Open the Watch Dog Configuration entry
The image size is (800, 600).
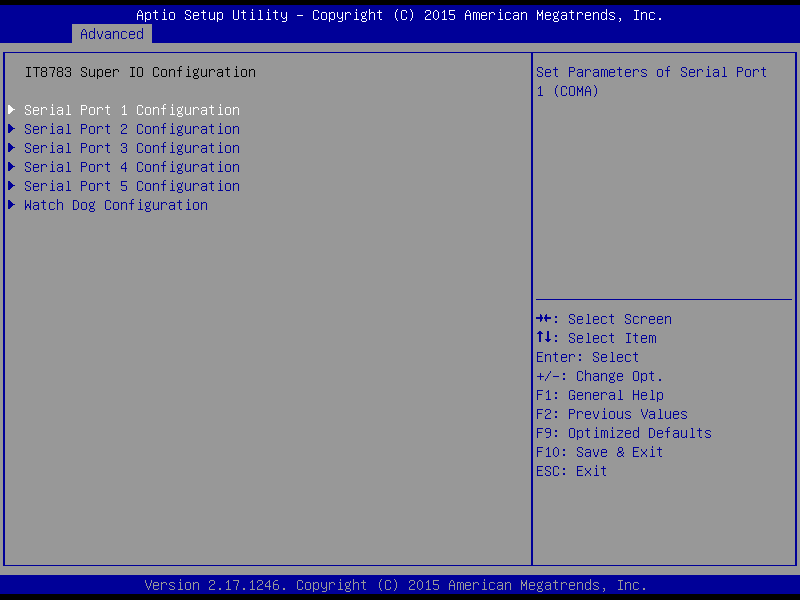116,205
